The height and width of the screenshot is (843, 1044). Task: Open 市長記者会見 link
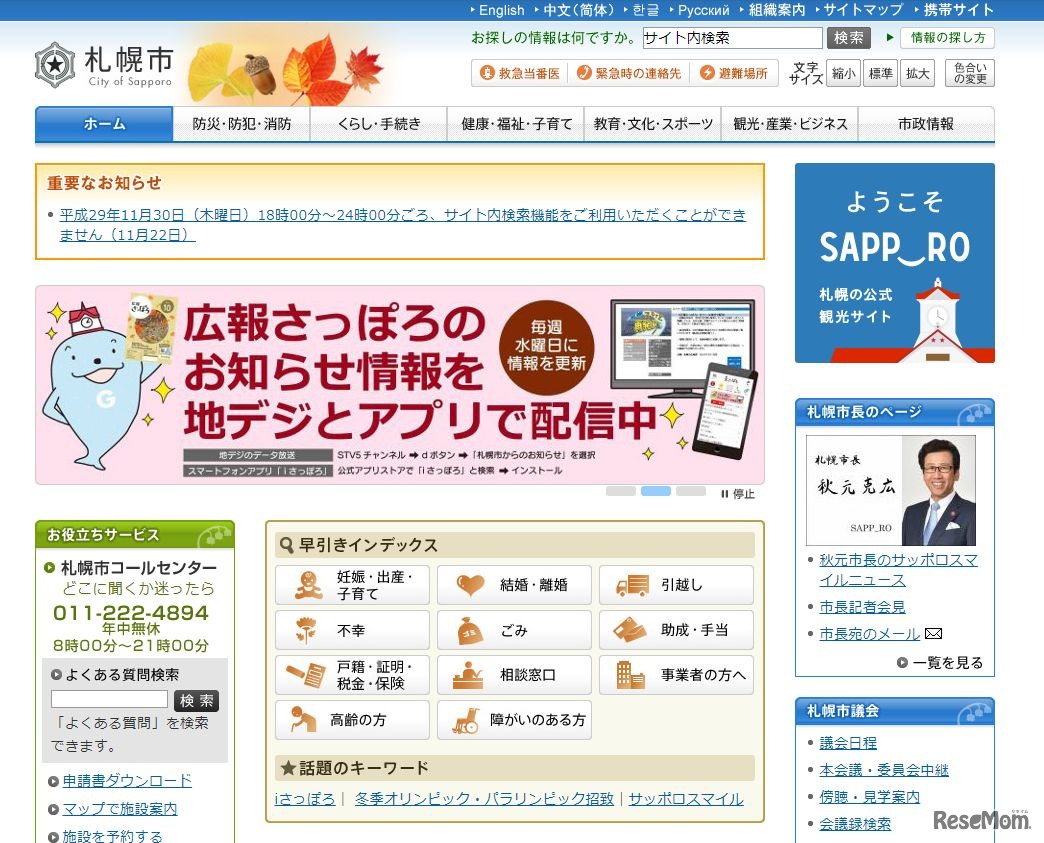click(862, 607)
